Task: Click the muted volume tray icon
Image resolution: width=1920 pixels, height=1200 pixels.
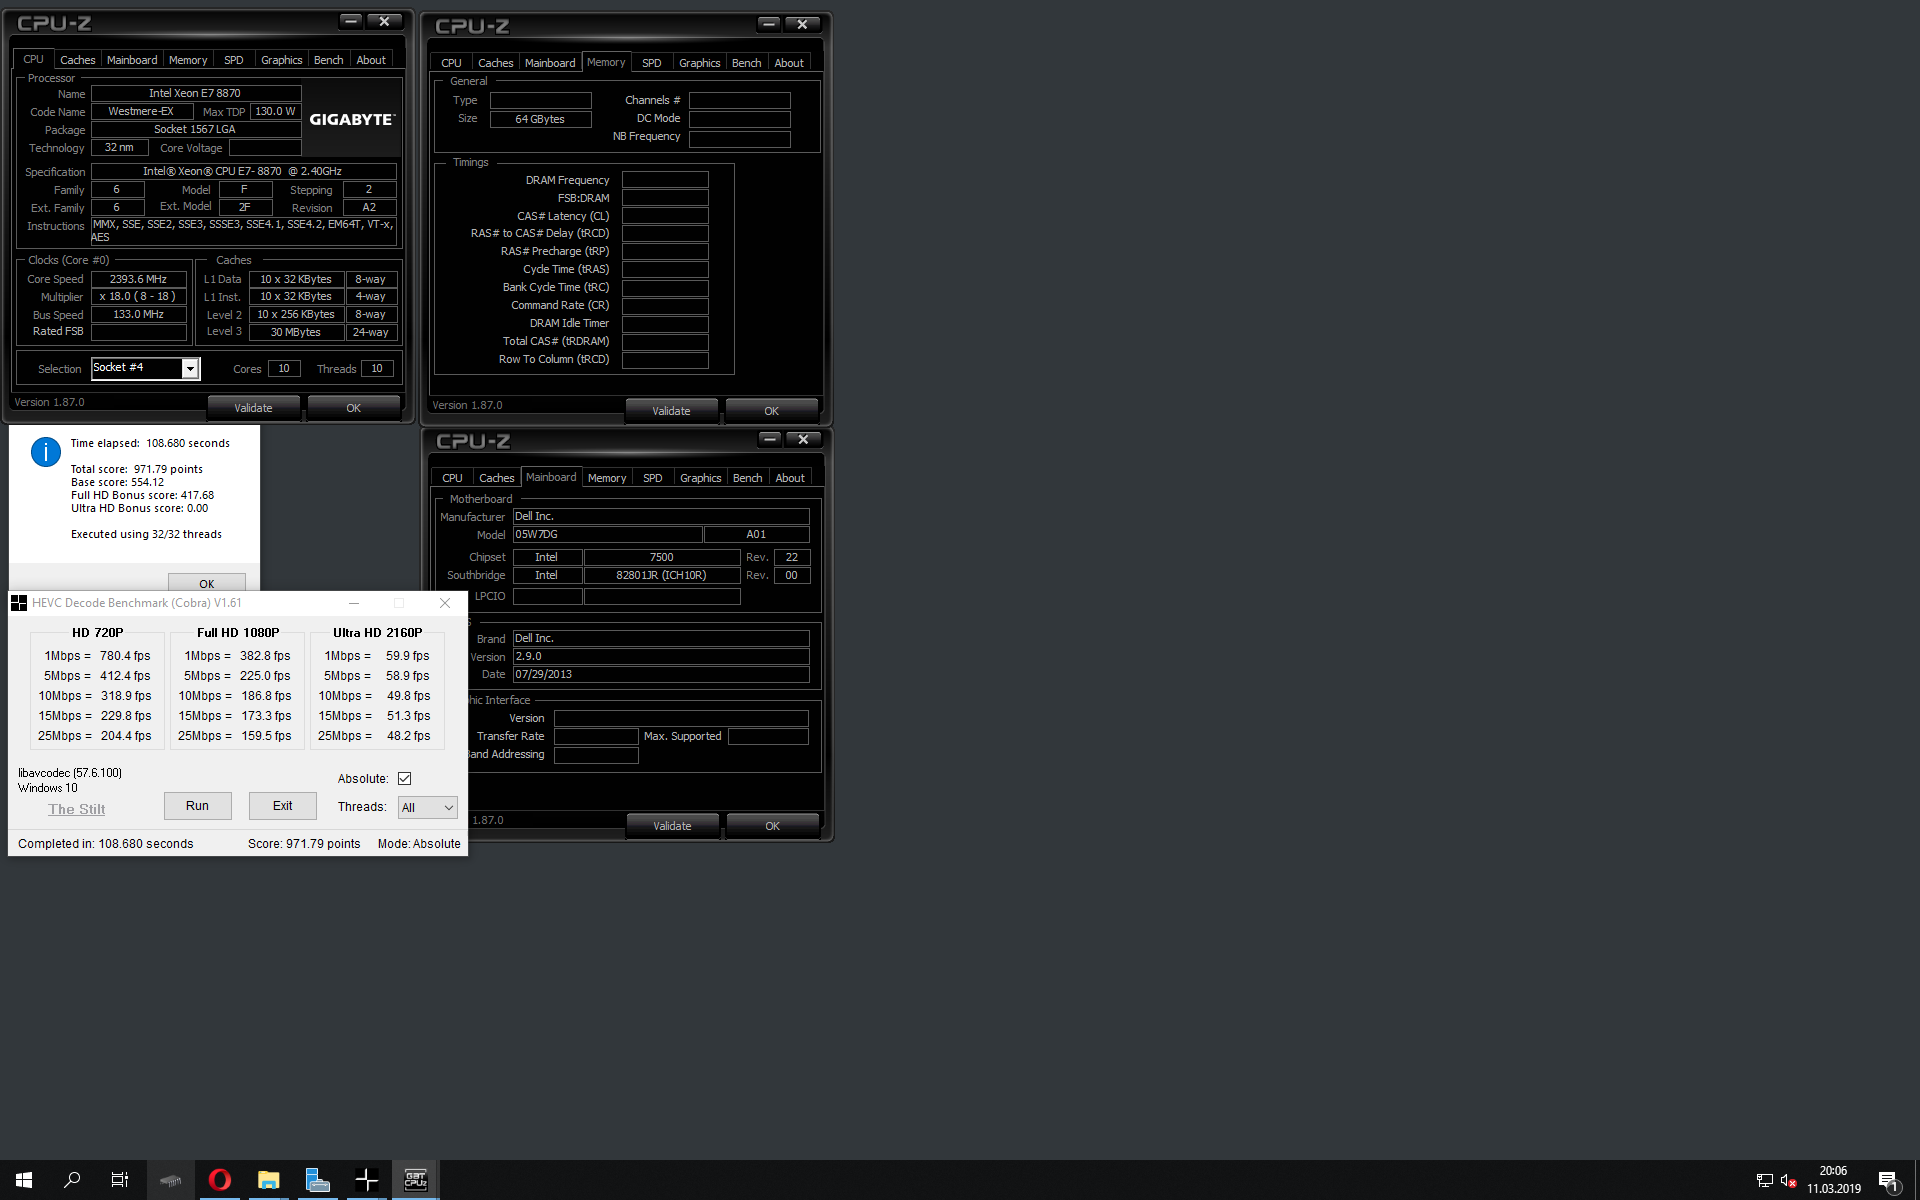Action: click(x=1789, y=1181)
